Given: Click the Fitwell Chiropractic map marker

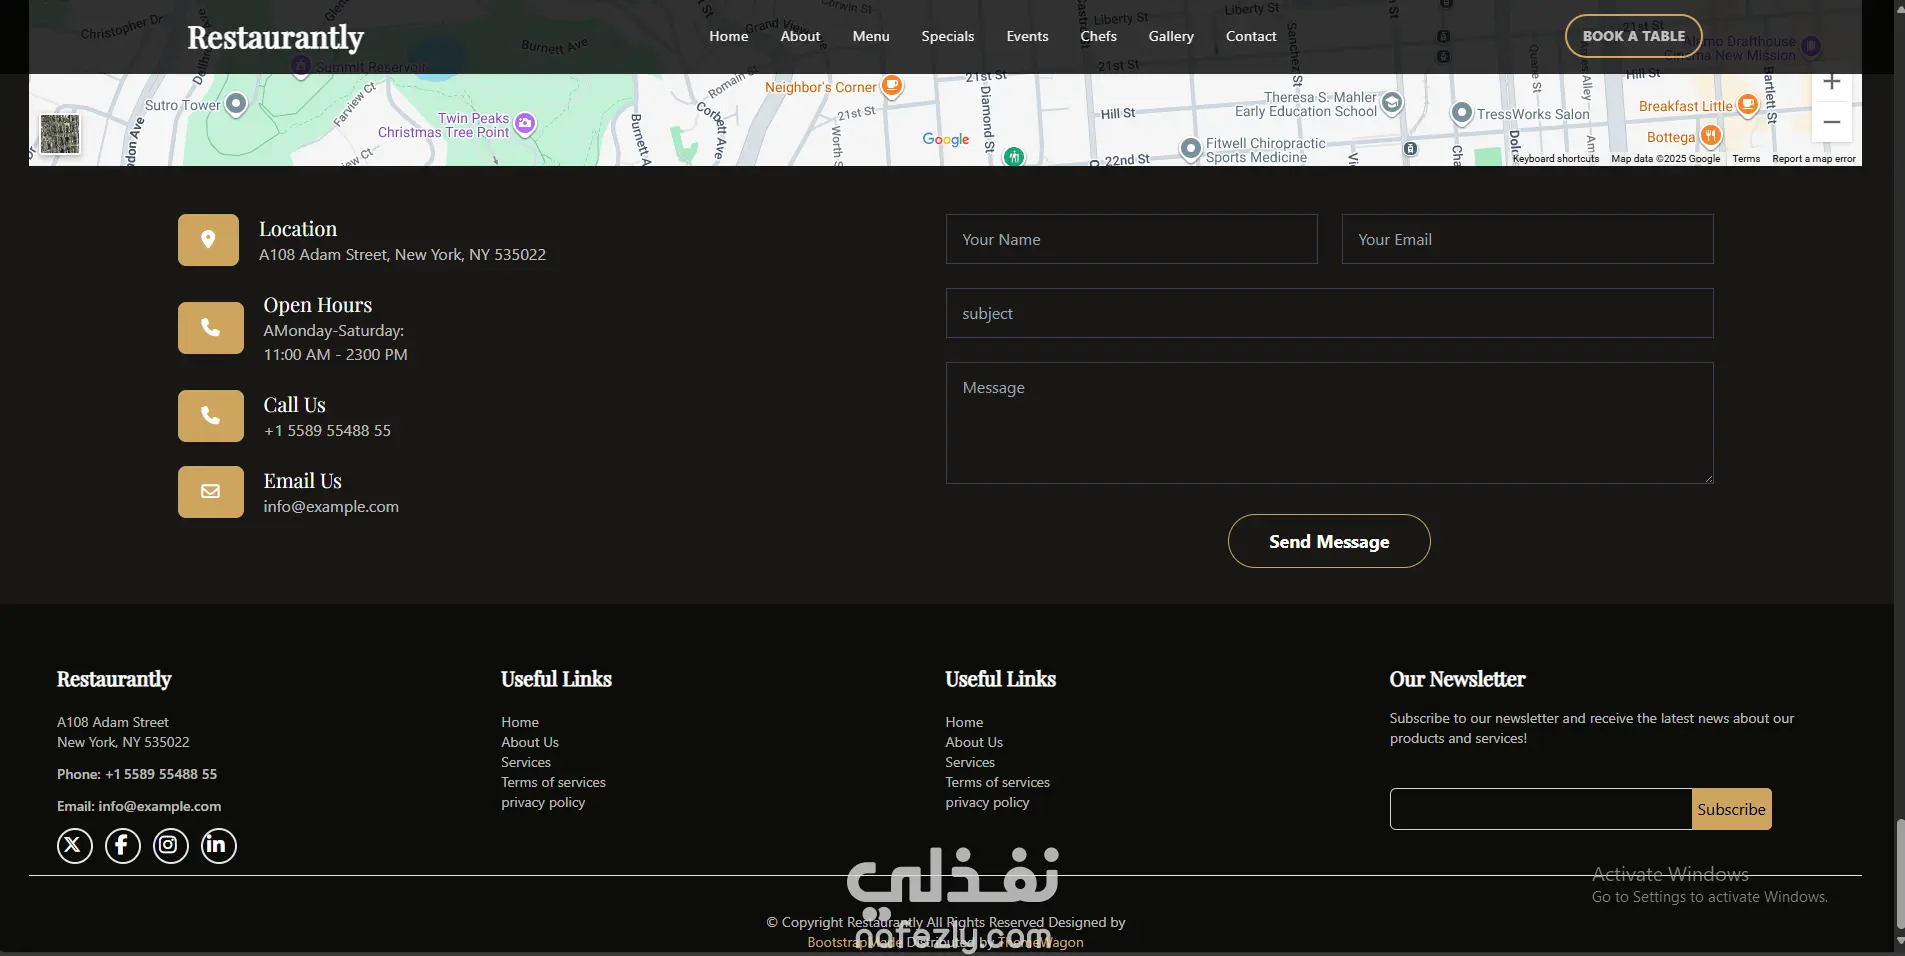Looking at the screenshot, I should point(1190,149).
